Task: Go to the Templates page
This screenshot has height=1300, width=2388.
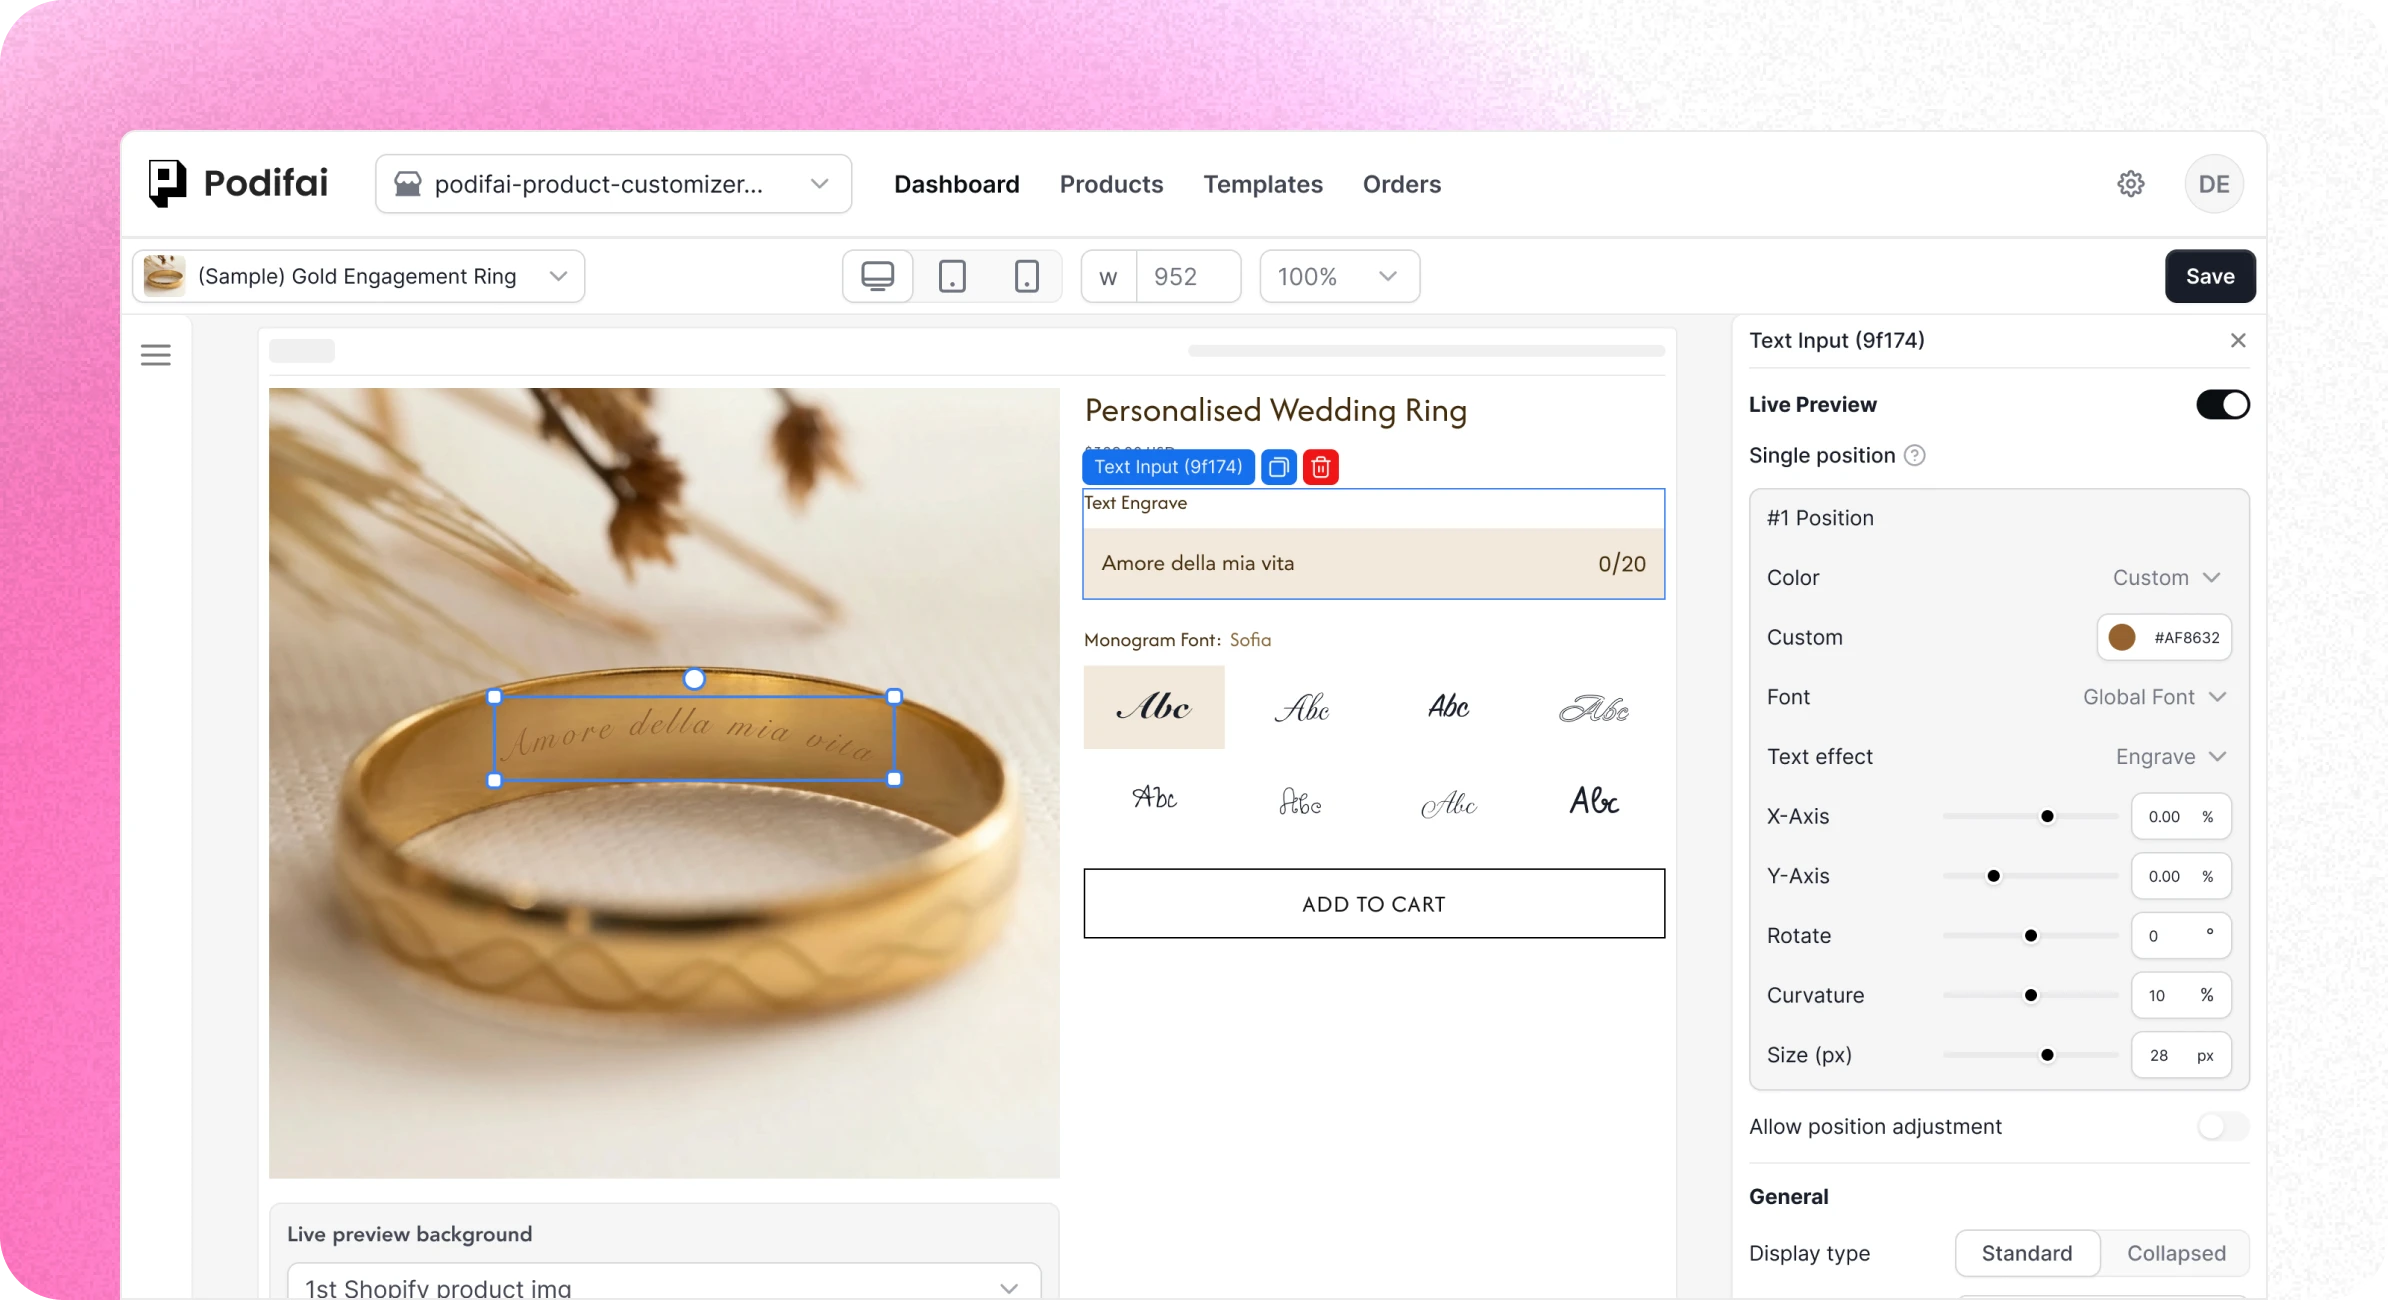Action: pos(1263,184)
